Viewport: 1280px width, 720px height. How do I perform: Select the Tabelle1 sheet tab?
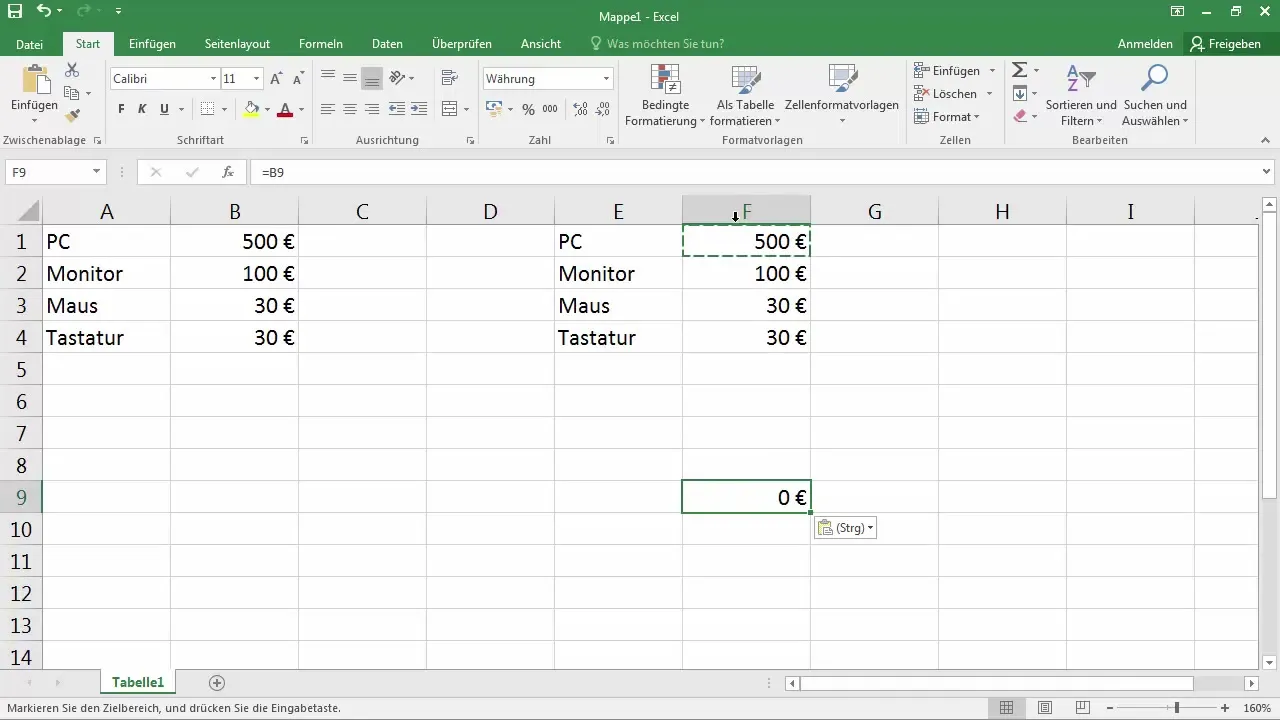click(138, 683)
